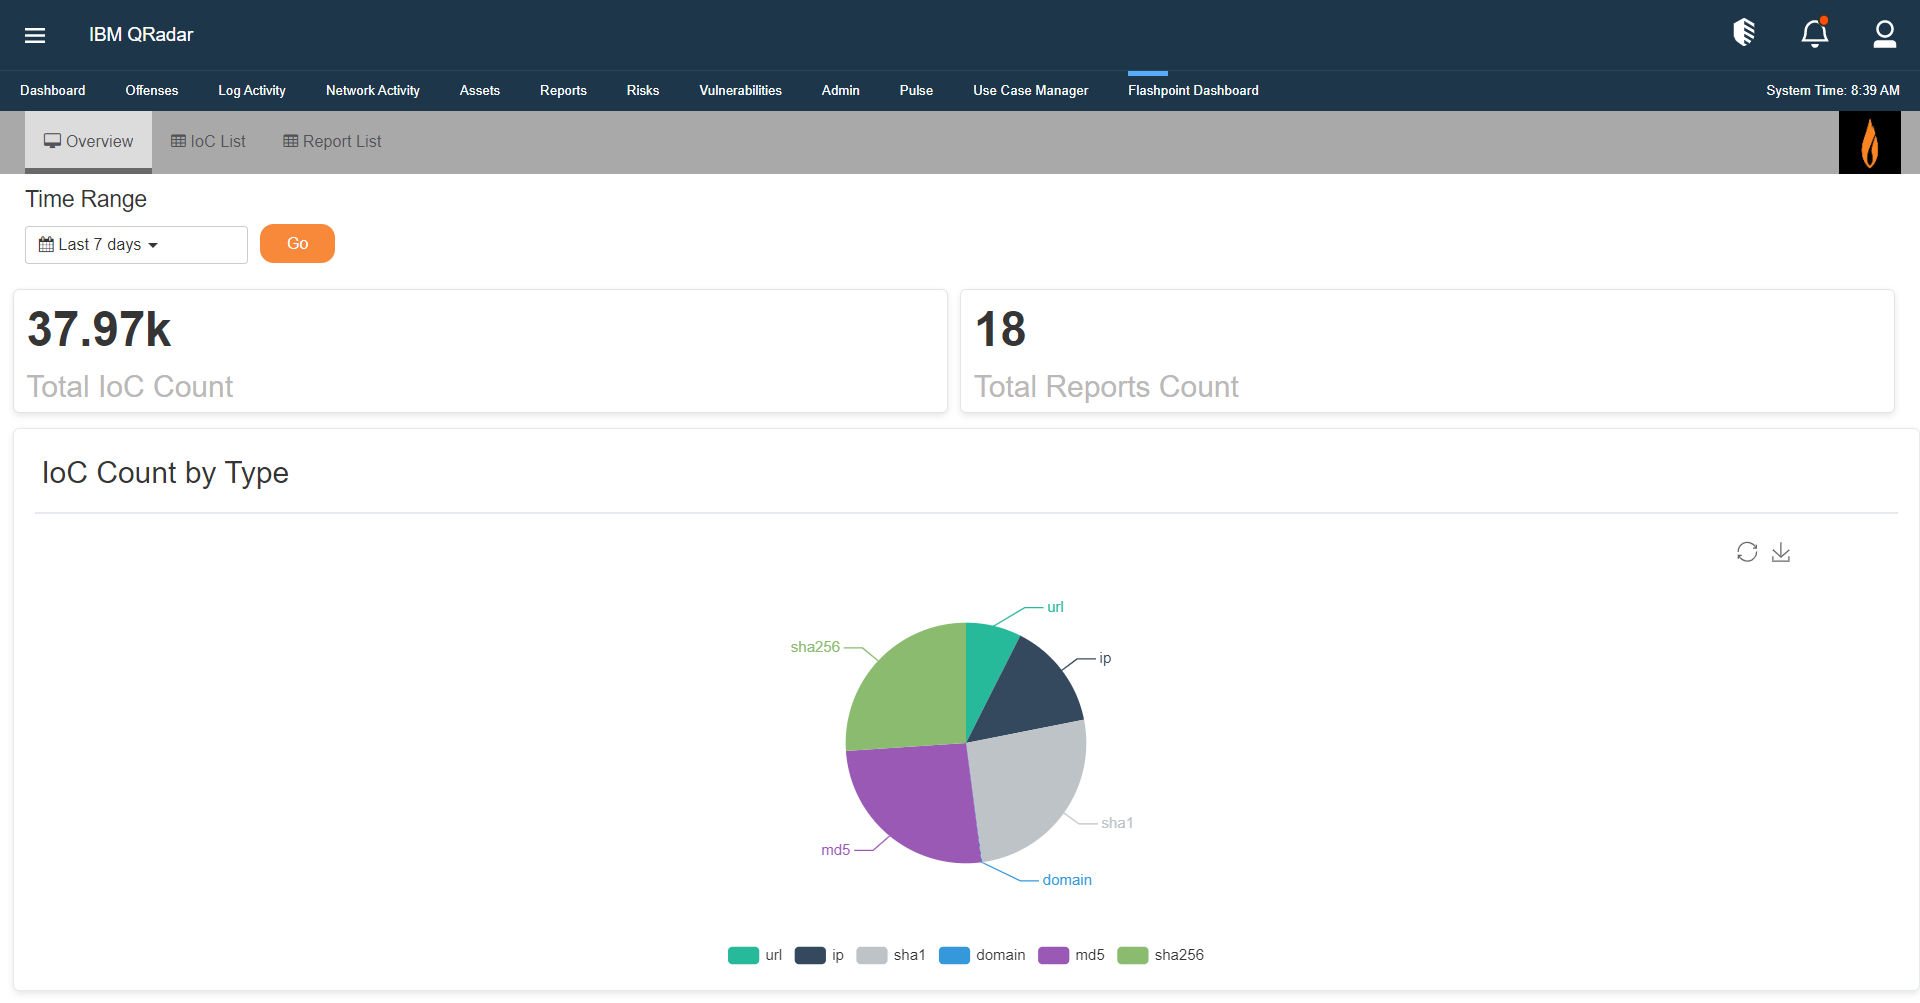
Task: Toggle domain series in chart legend
Action: click(982, 955)
